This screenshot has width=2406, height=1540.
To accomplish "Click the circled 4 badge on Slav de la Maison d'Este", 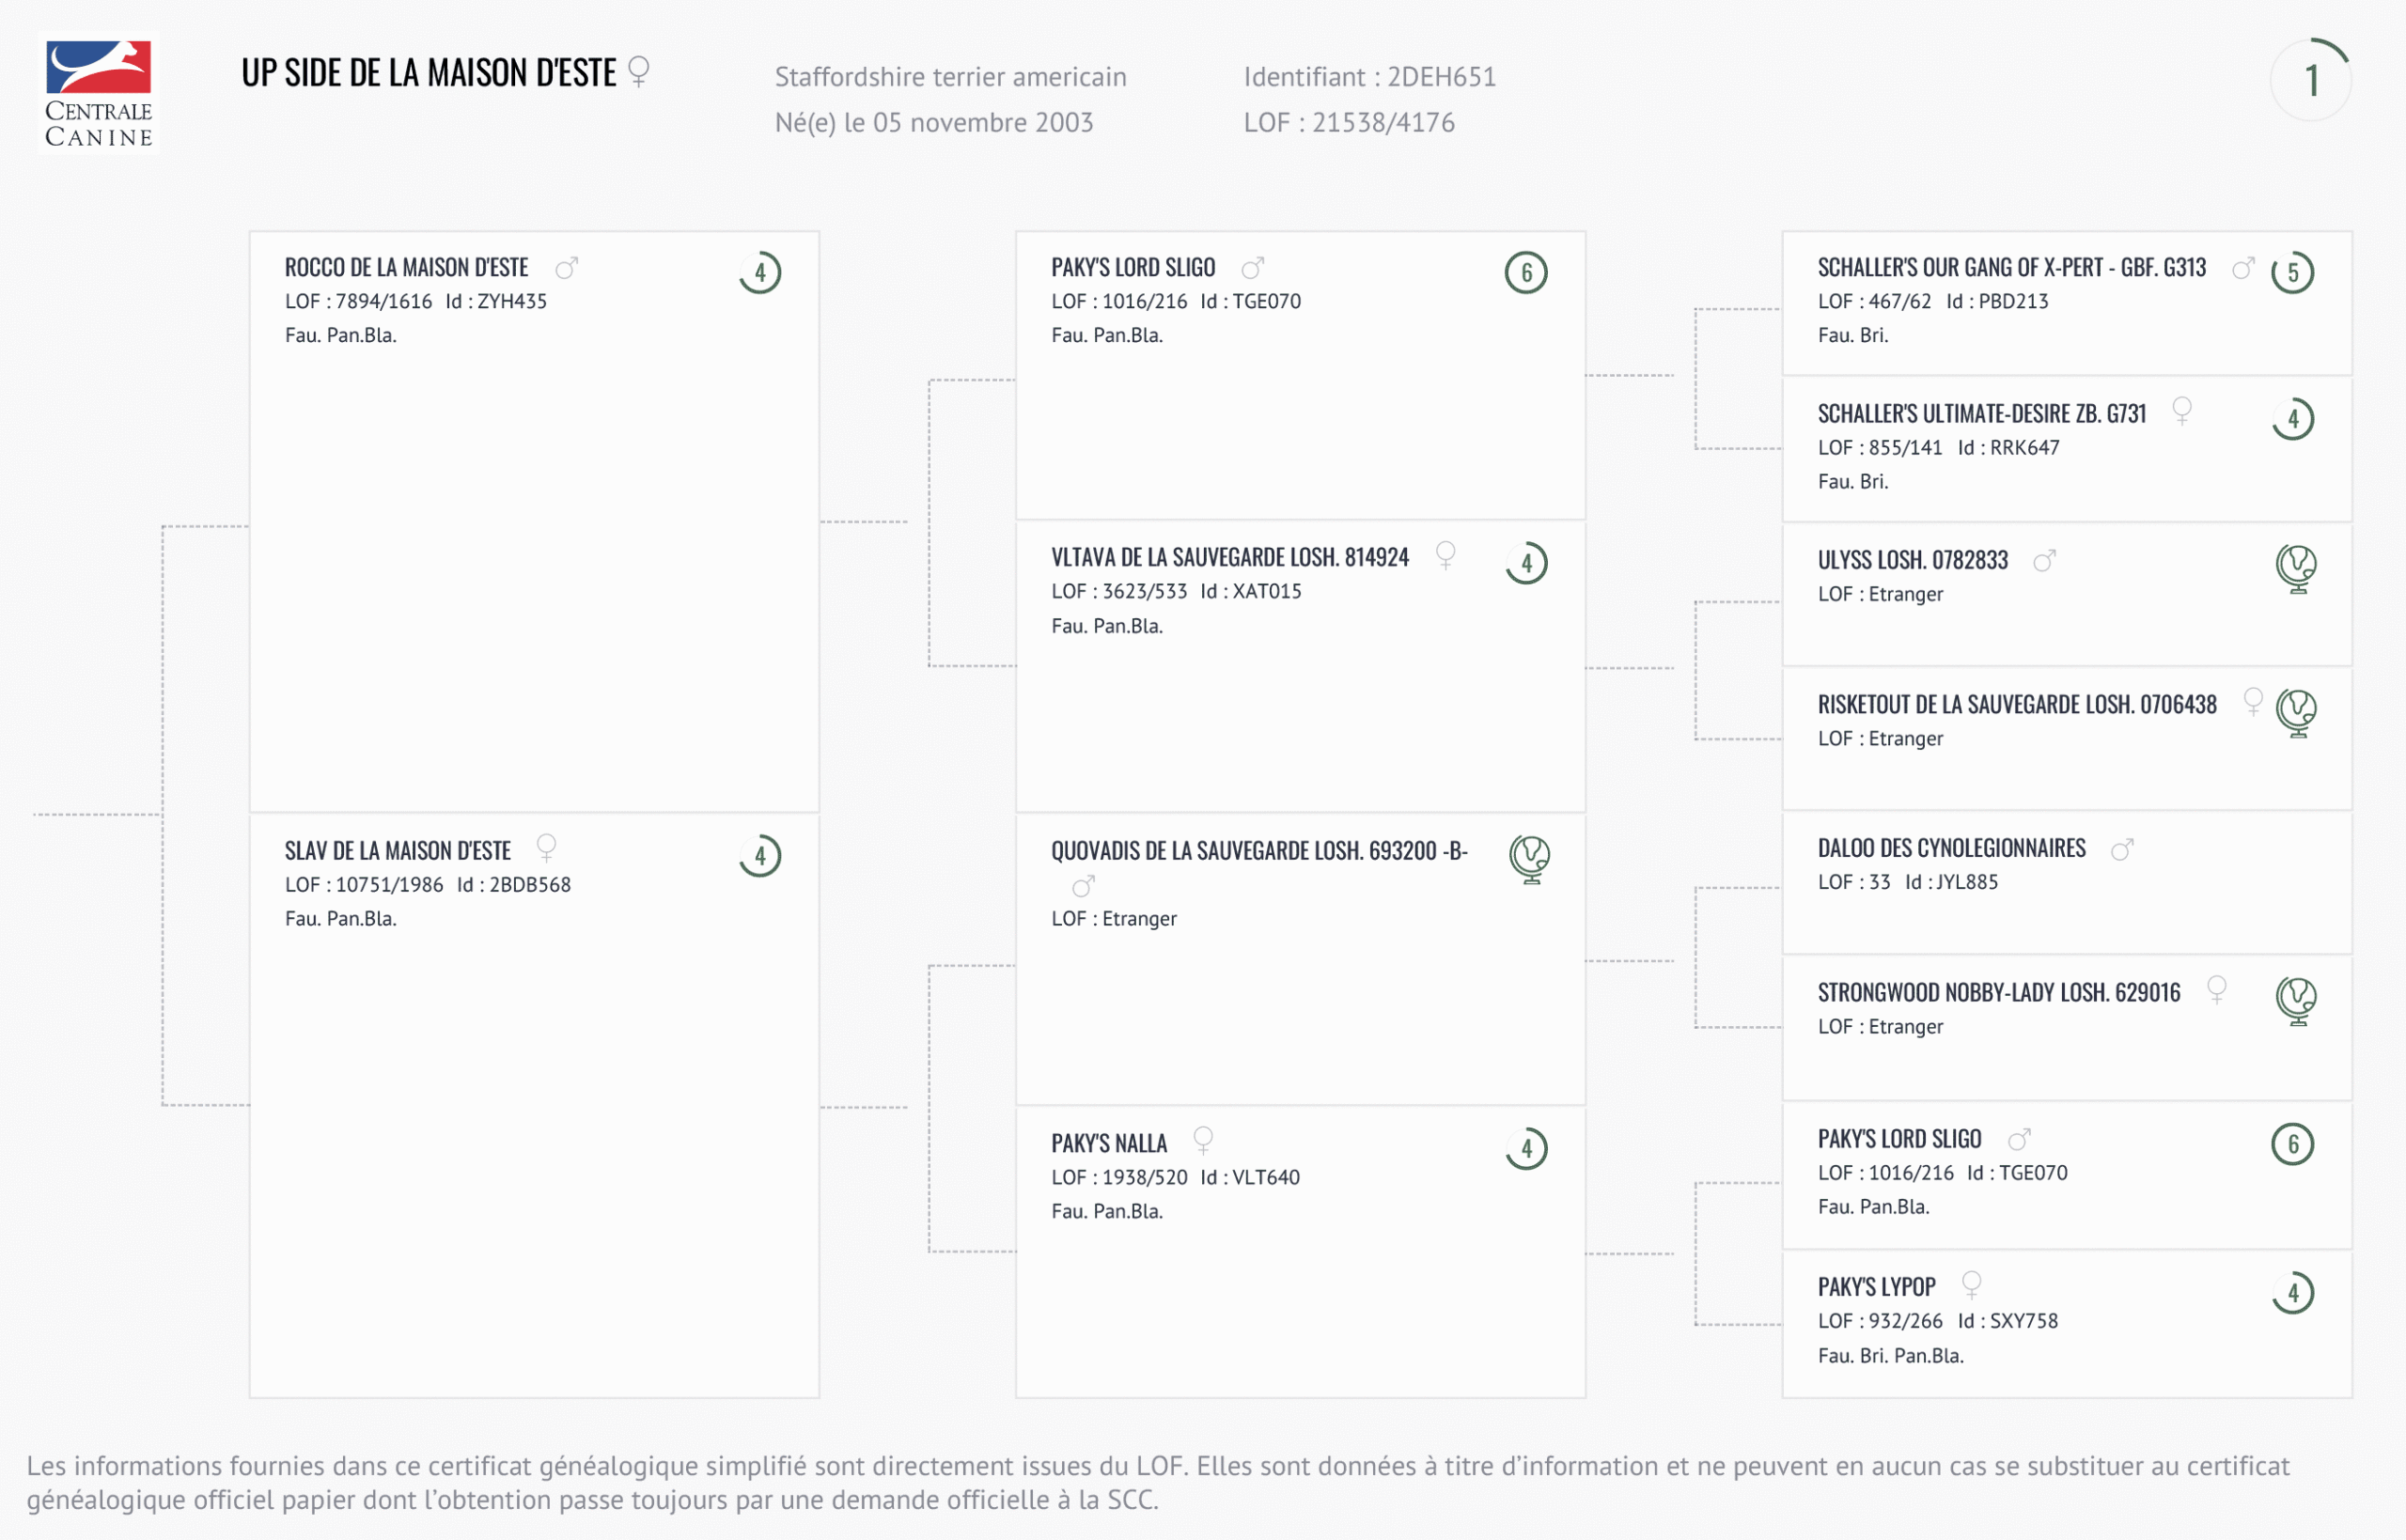I will pos(760,856).
